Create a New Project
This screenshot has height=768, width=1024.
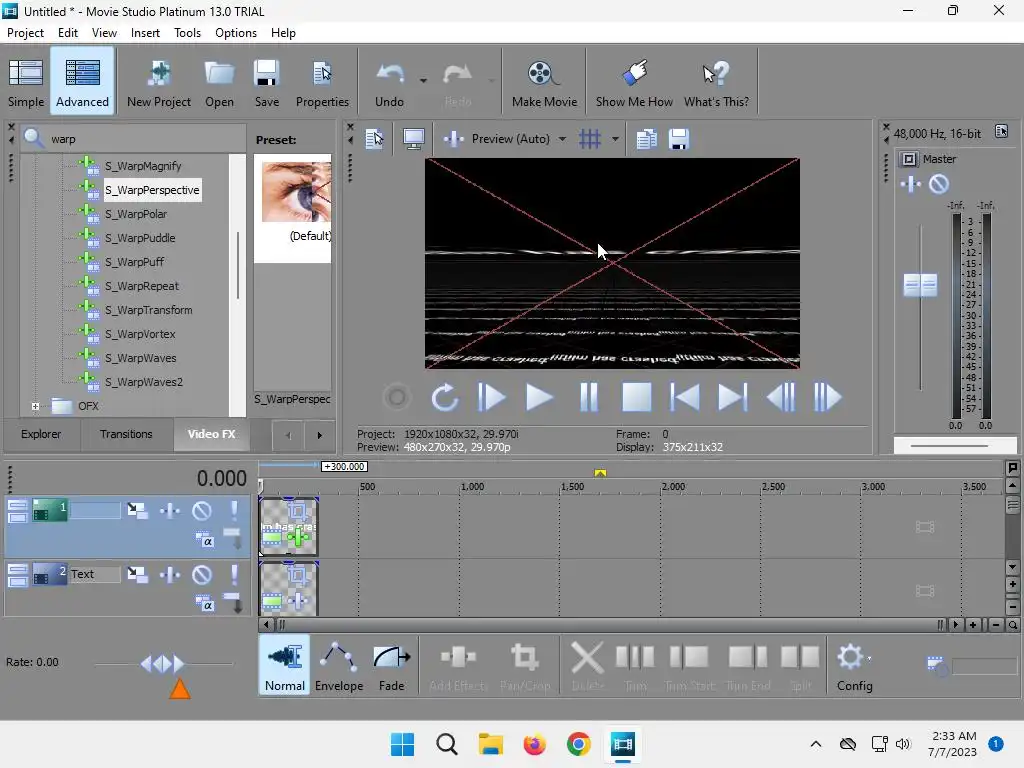[159, 81]
